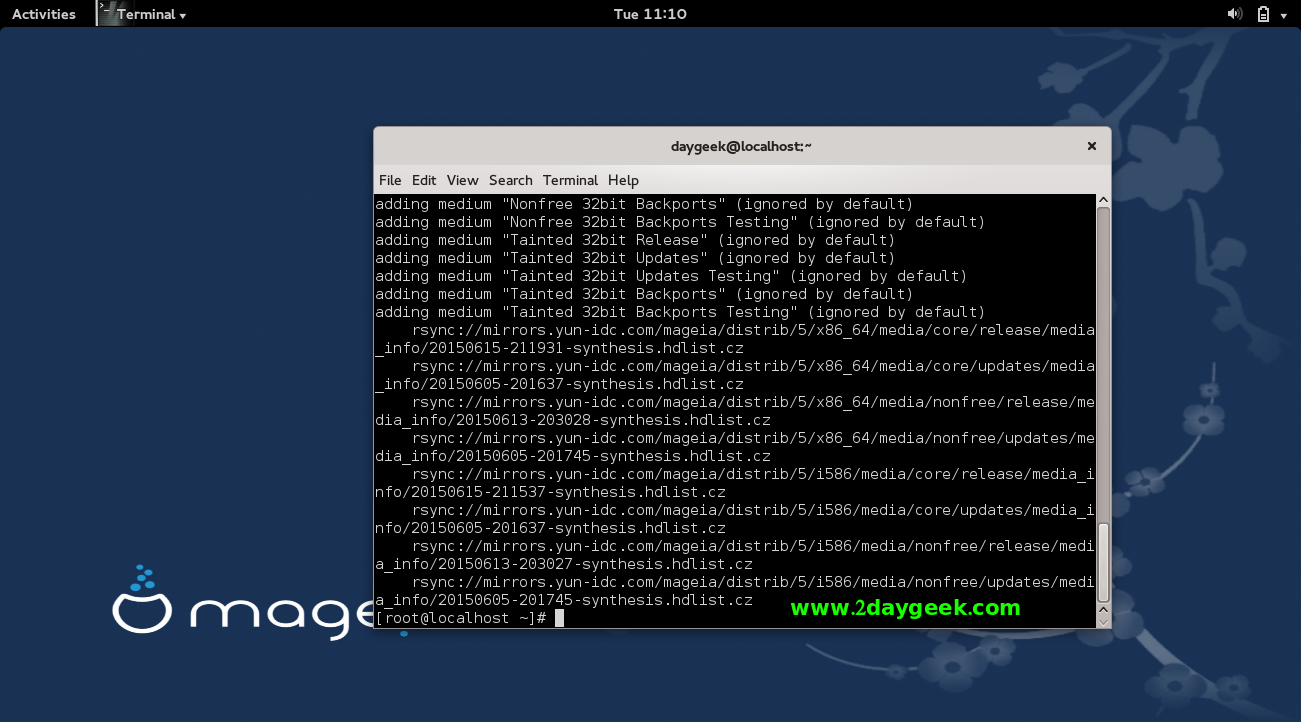This screenshot has height=722, width=1301.
Task: Open the Search menu
Action: (510, 180)
